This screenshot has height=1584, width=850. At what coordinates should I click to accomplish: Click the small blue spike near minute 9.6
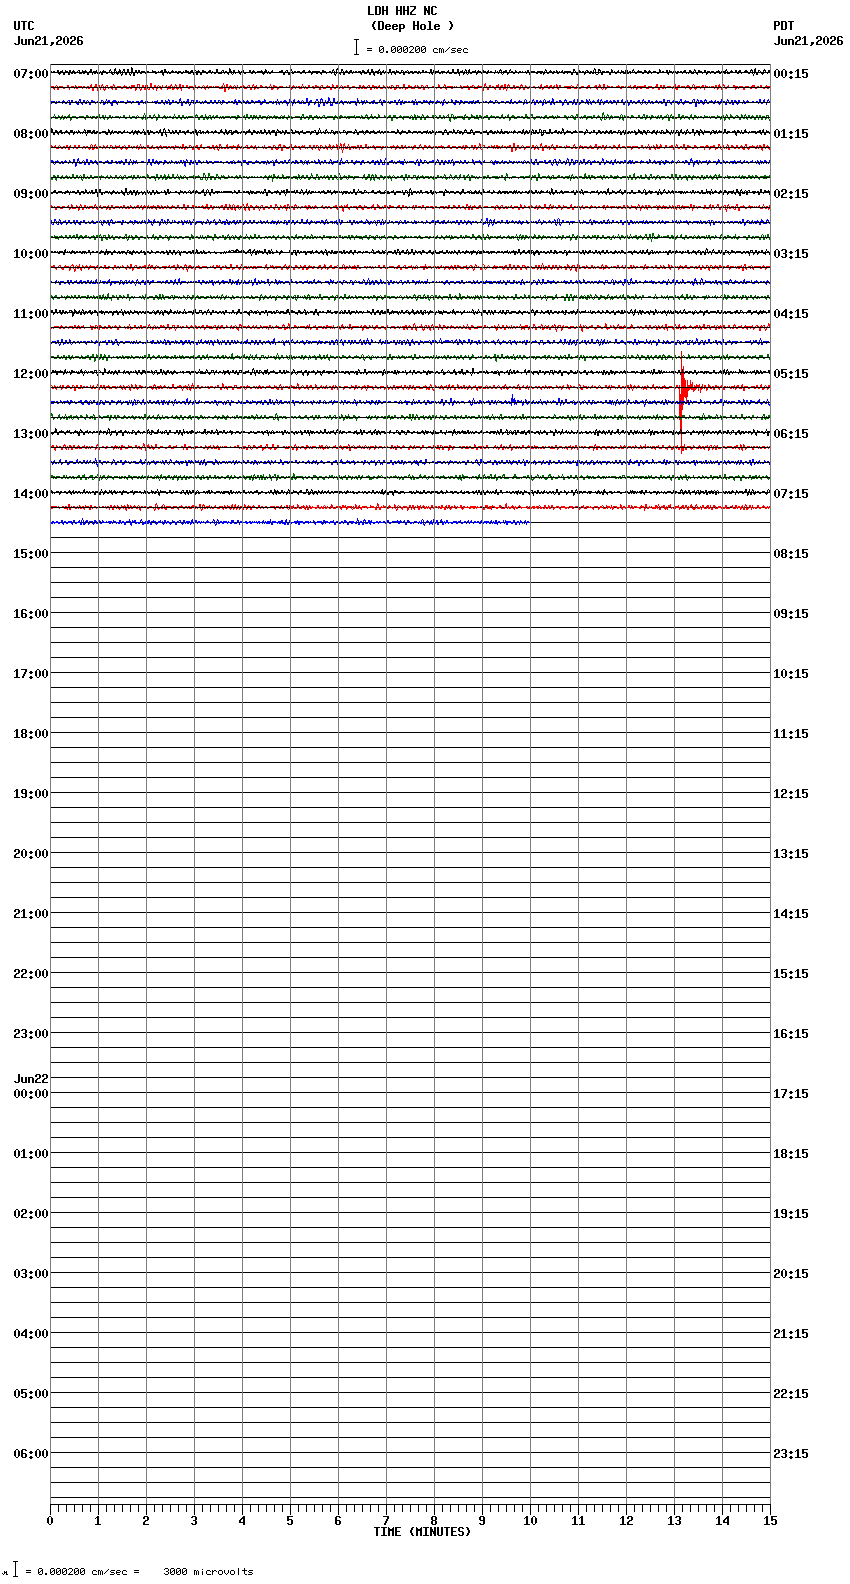point(513,400)
